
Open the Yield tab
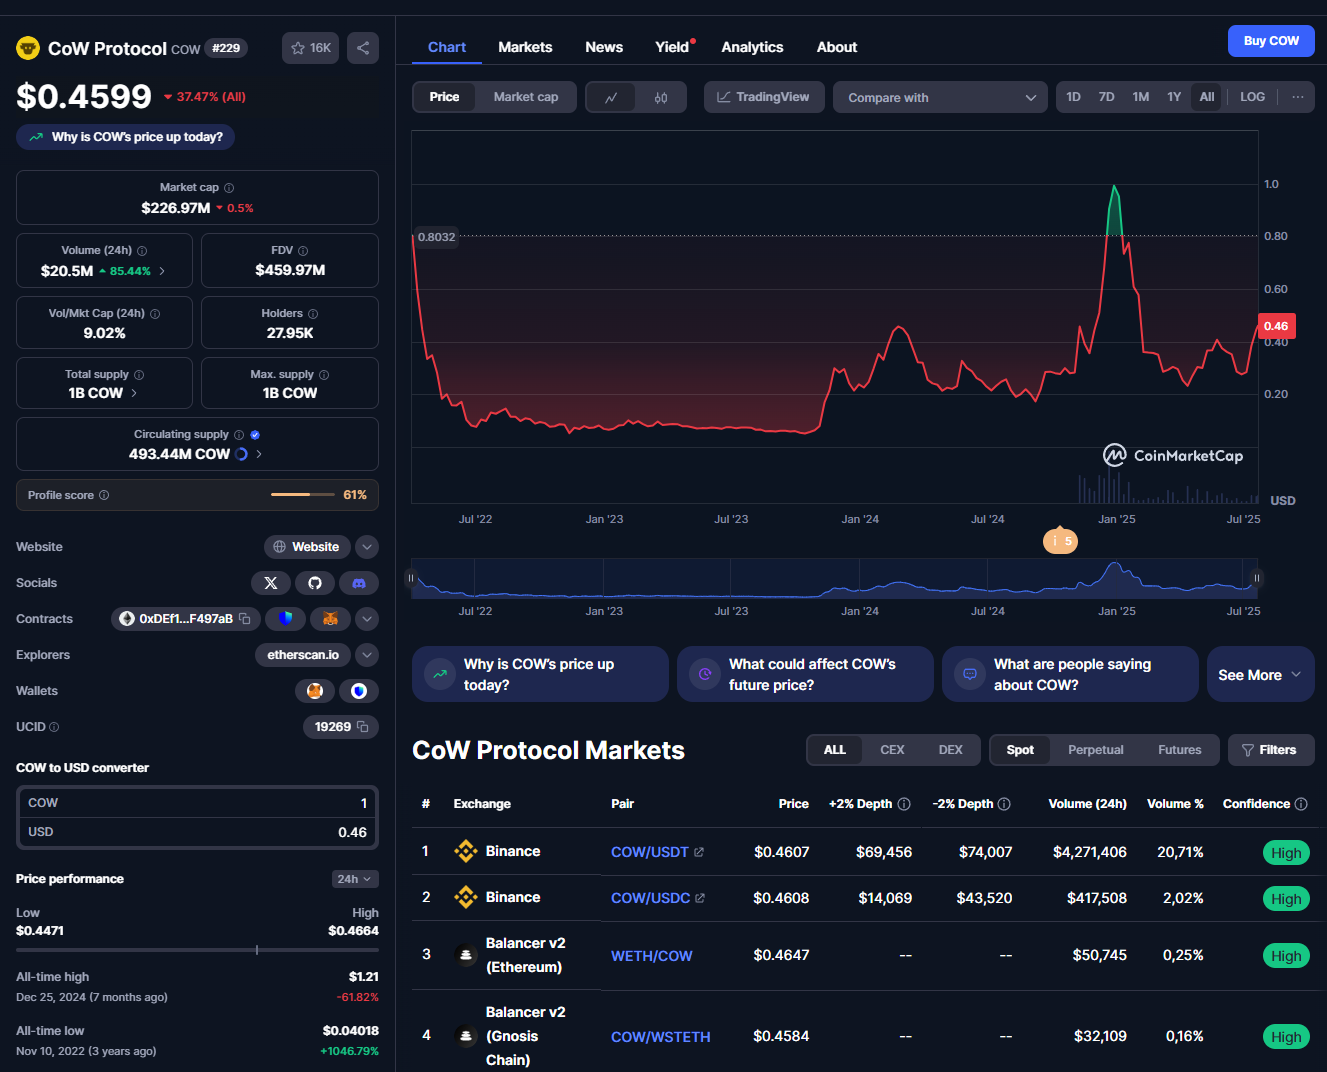(x=672, y=47)
